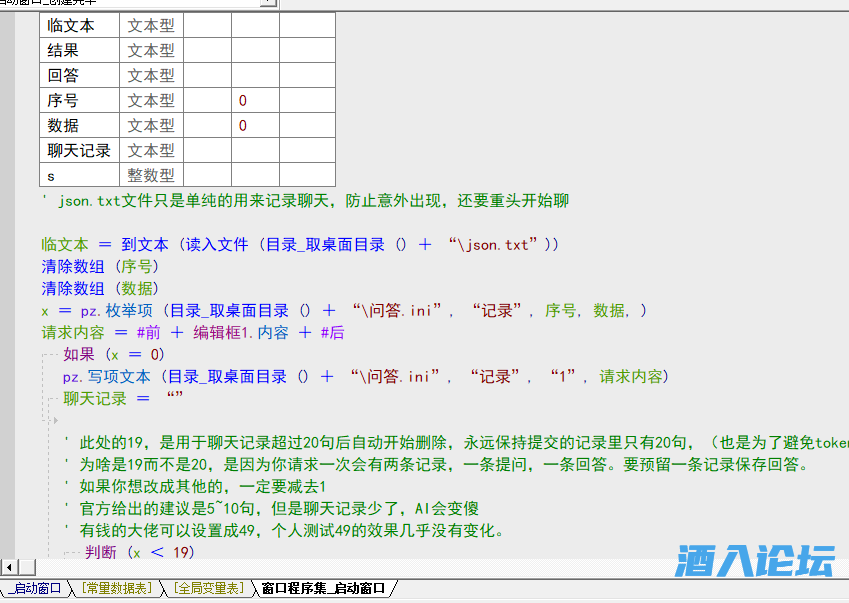849x603 pixels.
Task: Click comment line starting 如果你想改成其他的
Action: [x=195, y=487]
